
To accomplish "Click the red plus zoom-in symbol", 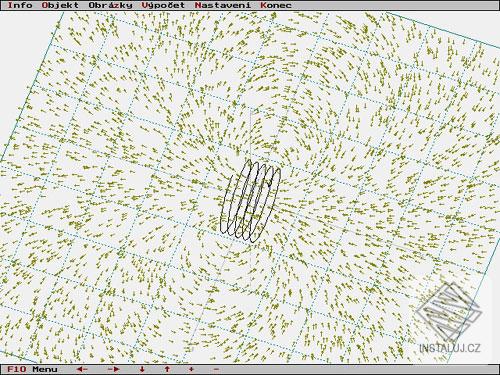I will point(191,369).
